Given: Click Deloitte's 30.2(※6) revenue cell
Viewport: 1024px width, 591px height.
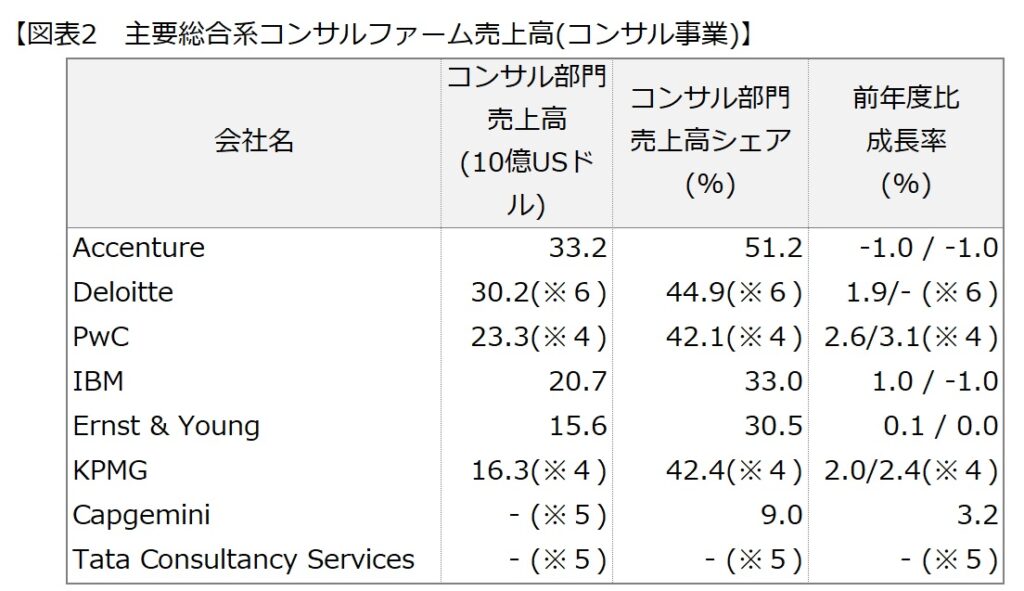Looking at the screenshot, I should coord(539,292).
